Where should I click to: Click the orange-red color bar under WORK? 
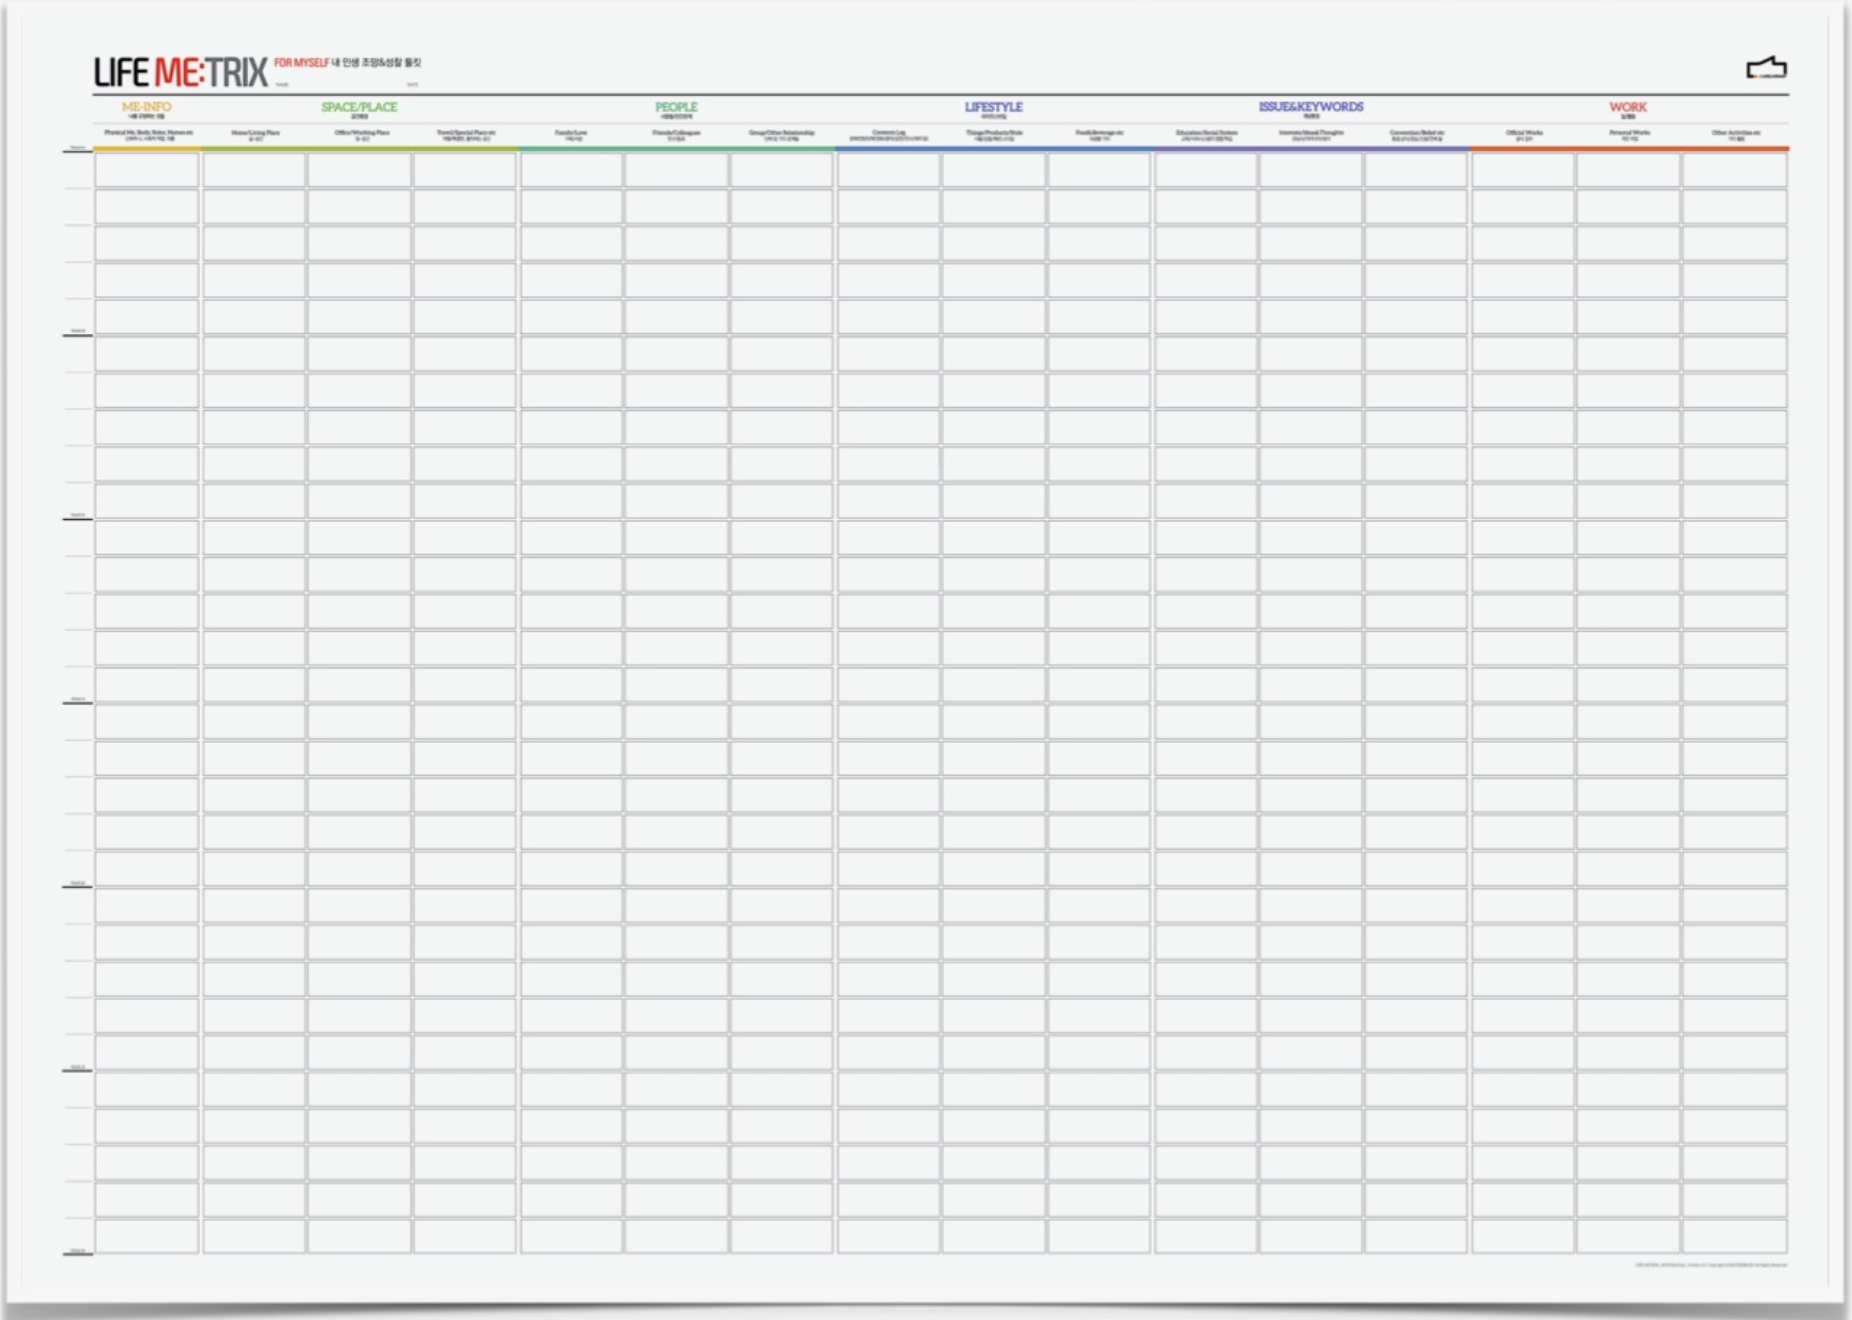click(1629, 149)
